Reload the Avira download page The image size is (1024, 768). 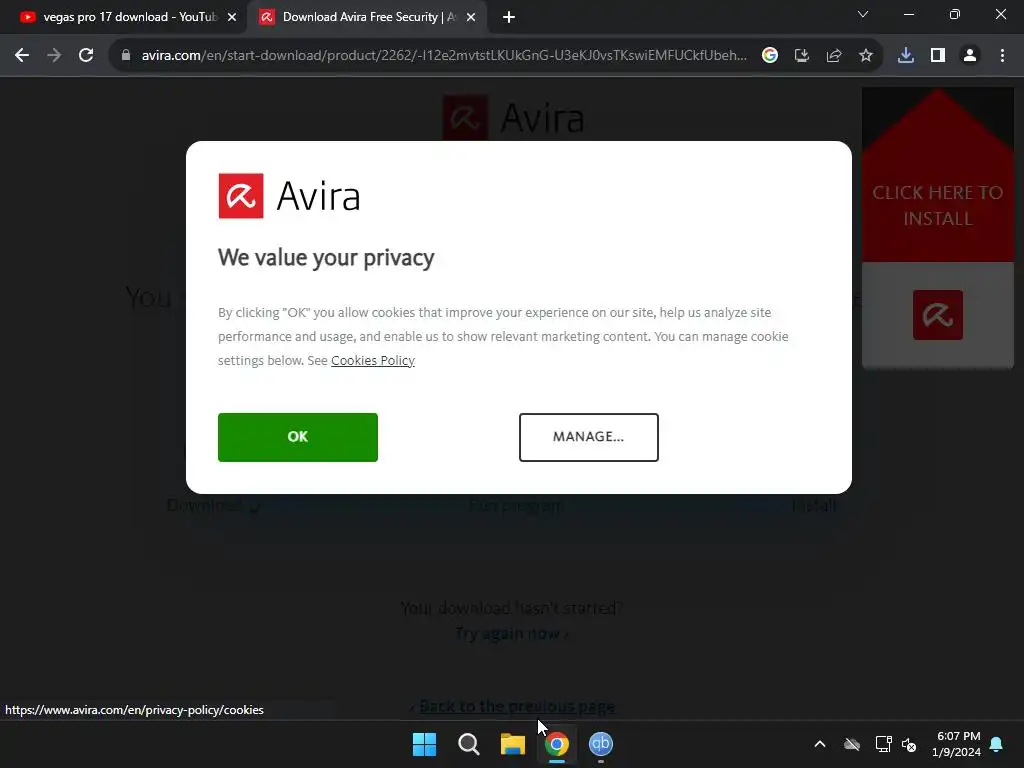pos(86,56)
